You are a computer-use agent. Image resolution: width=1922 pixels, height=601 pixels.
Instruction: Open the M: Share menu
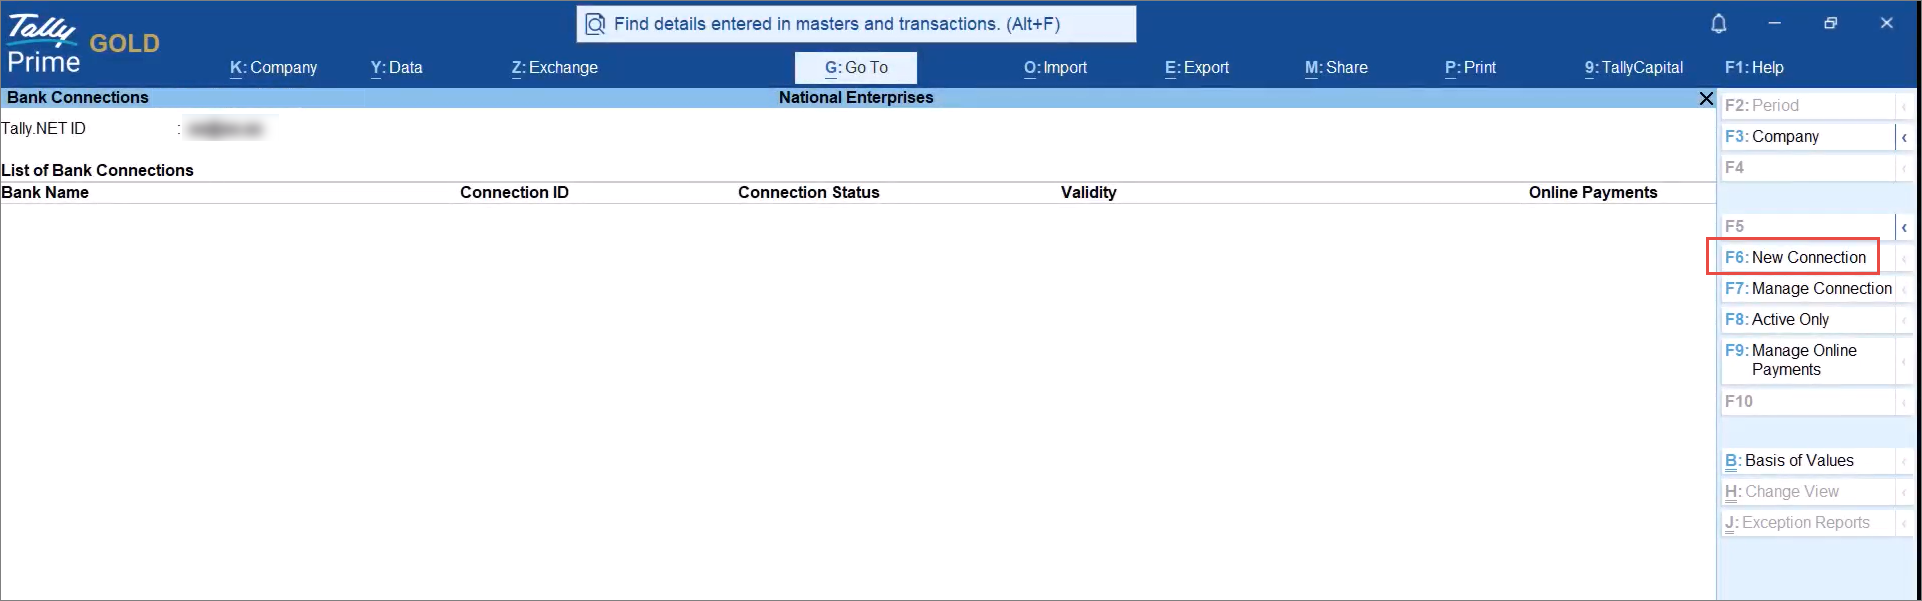point(1336,68)
